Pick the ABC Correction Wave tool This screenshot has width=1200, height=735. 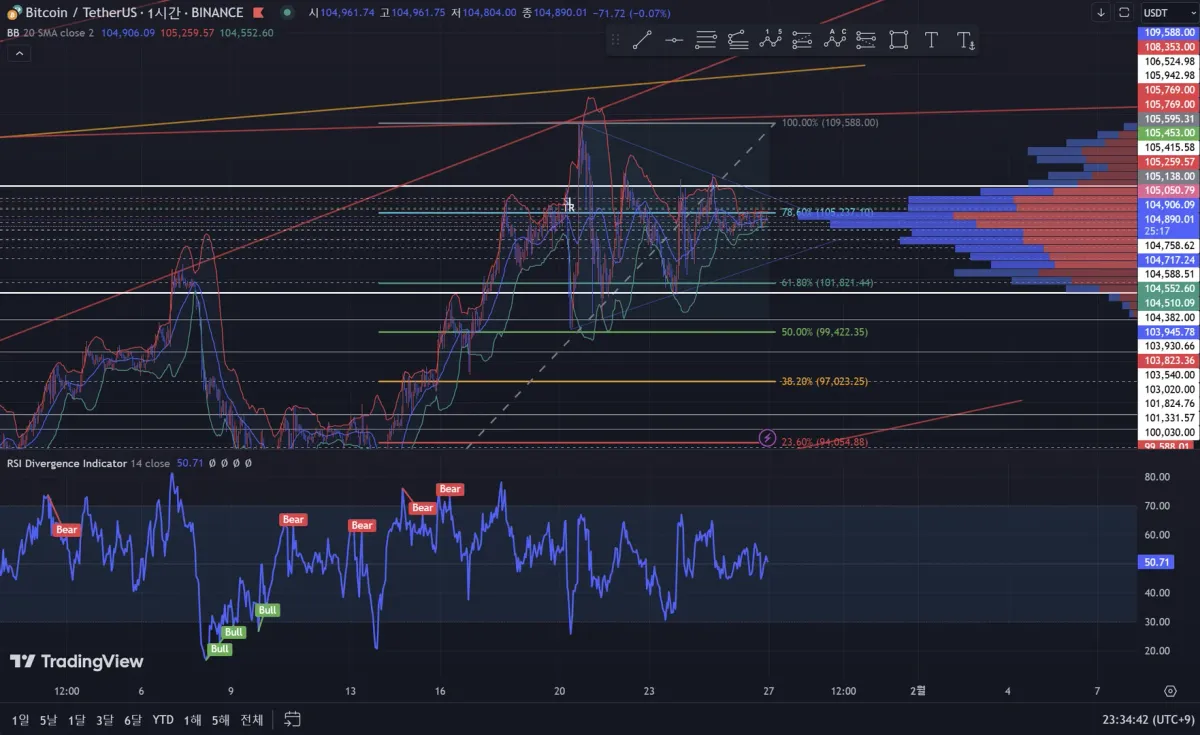tap(834, 40)
